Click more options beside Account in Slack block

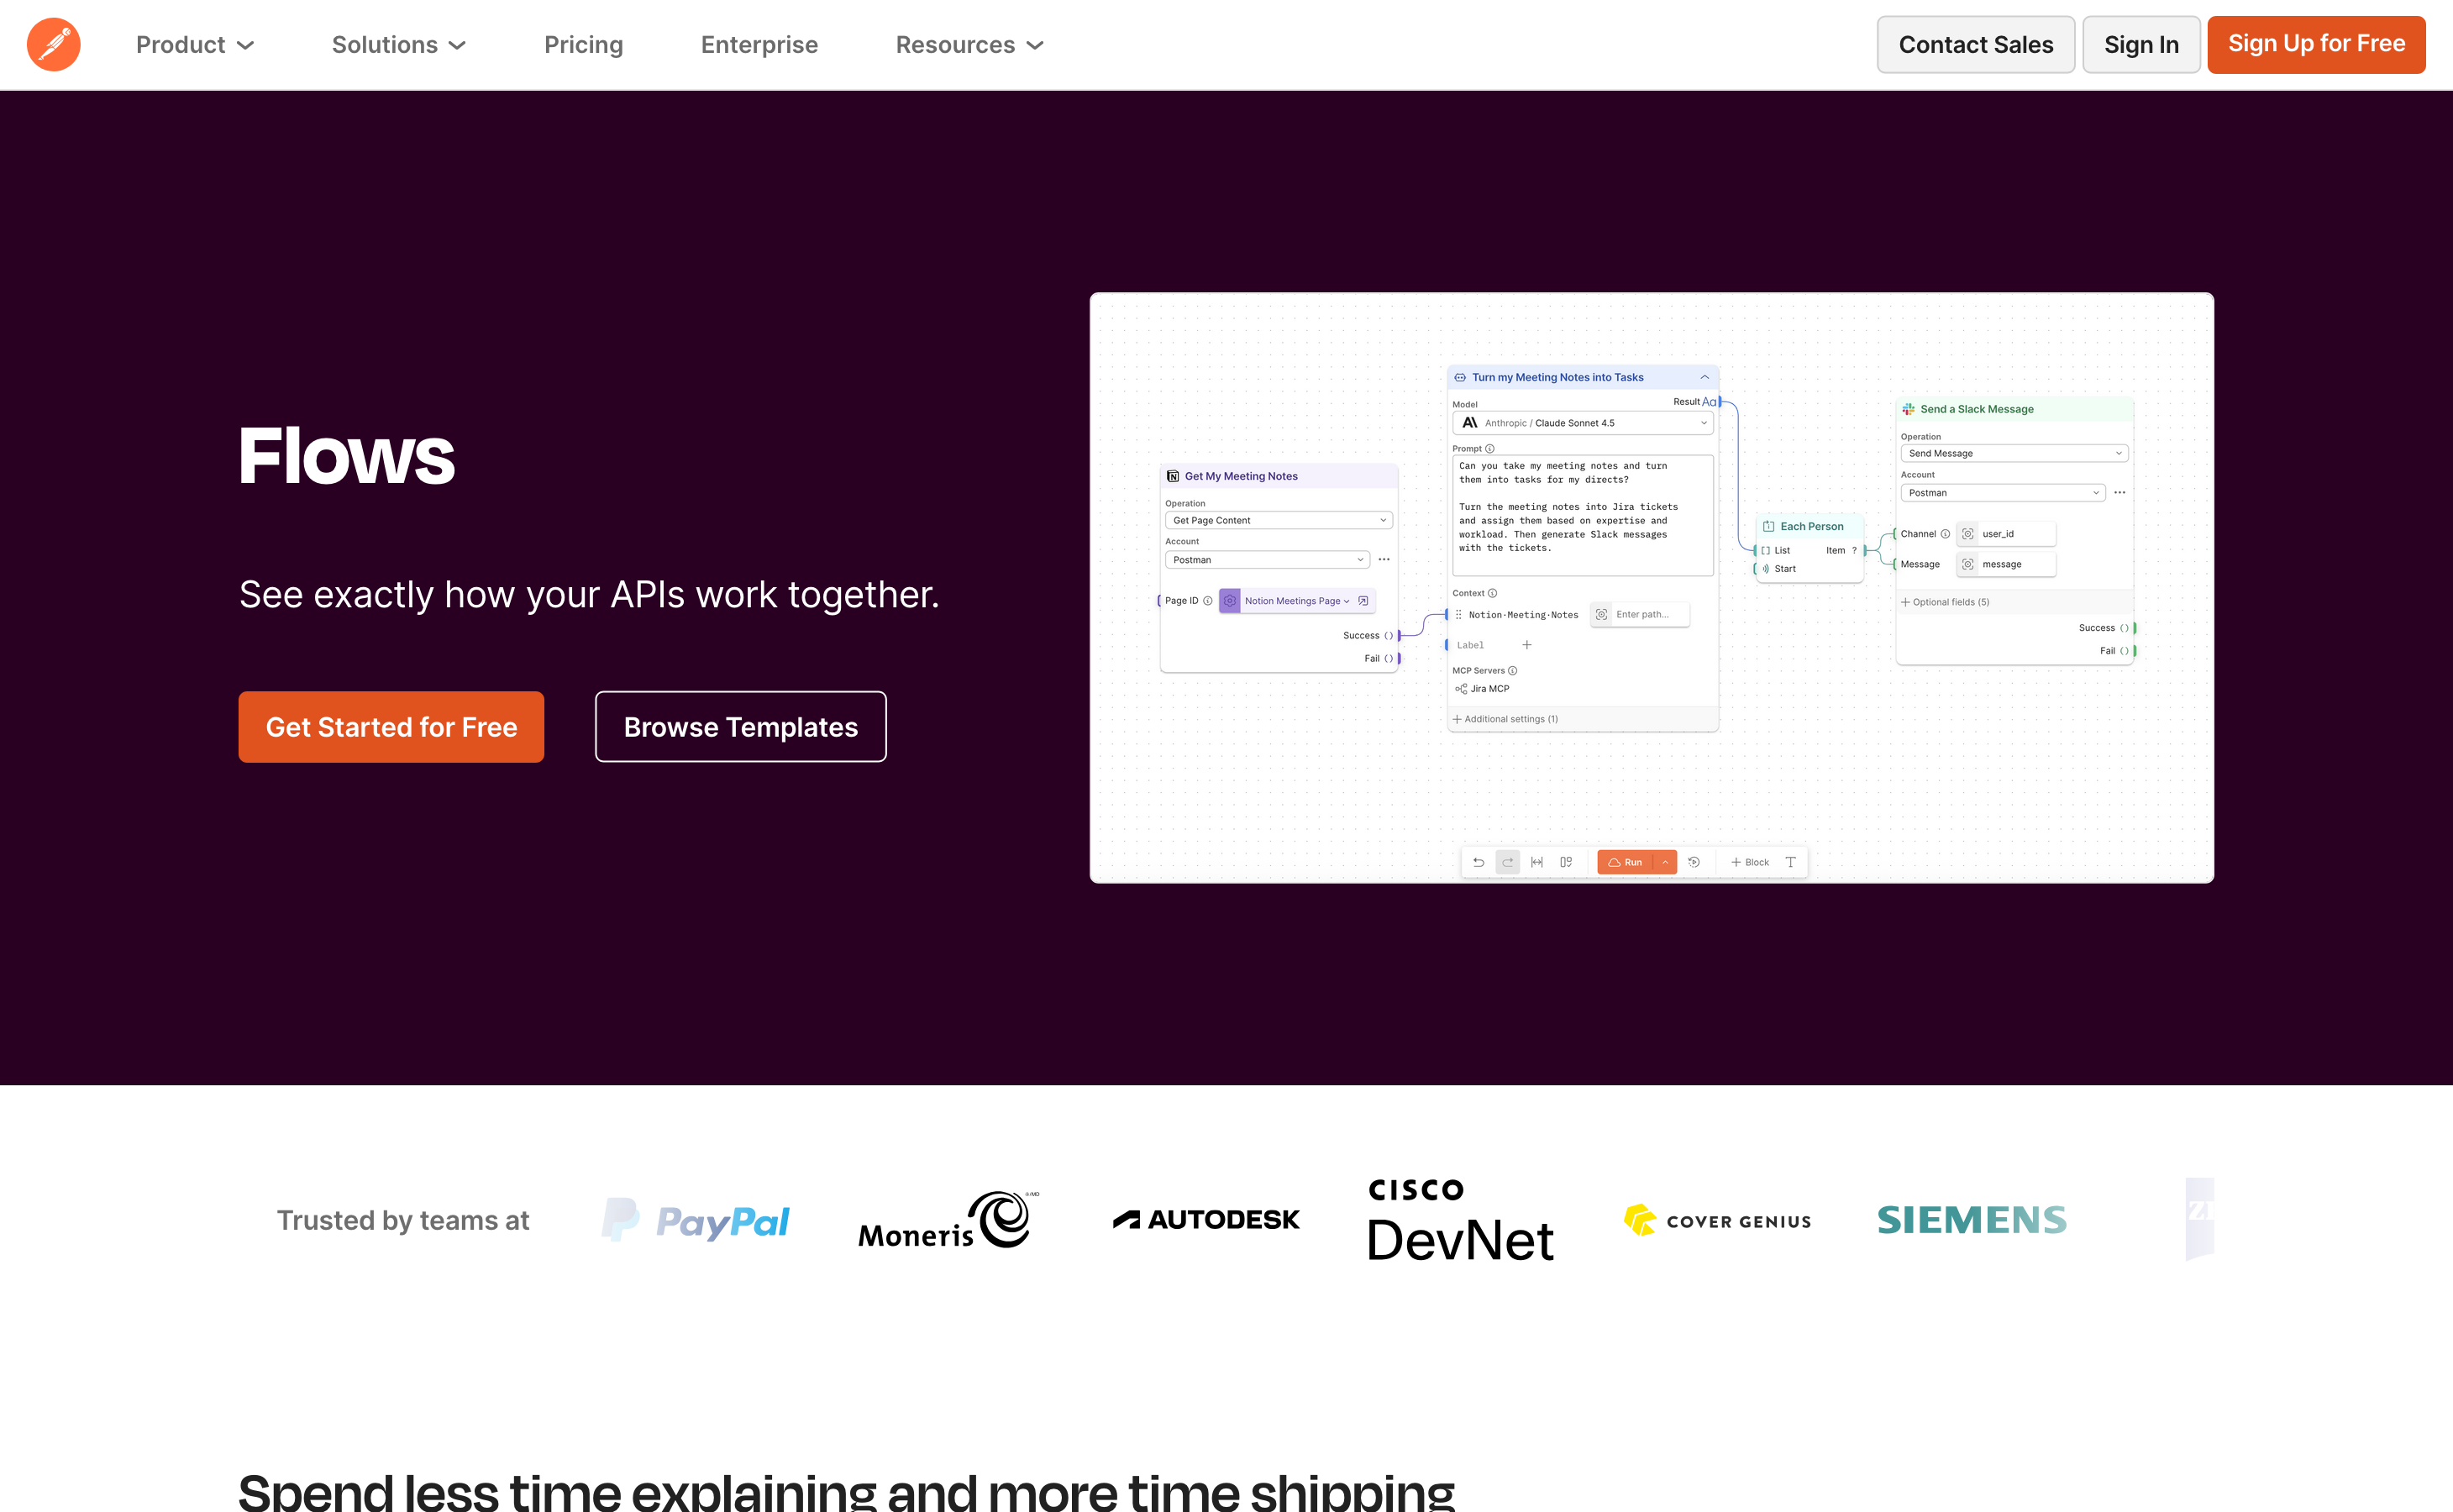coord(2120,493)
